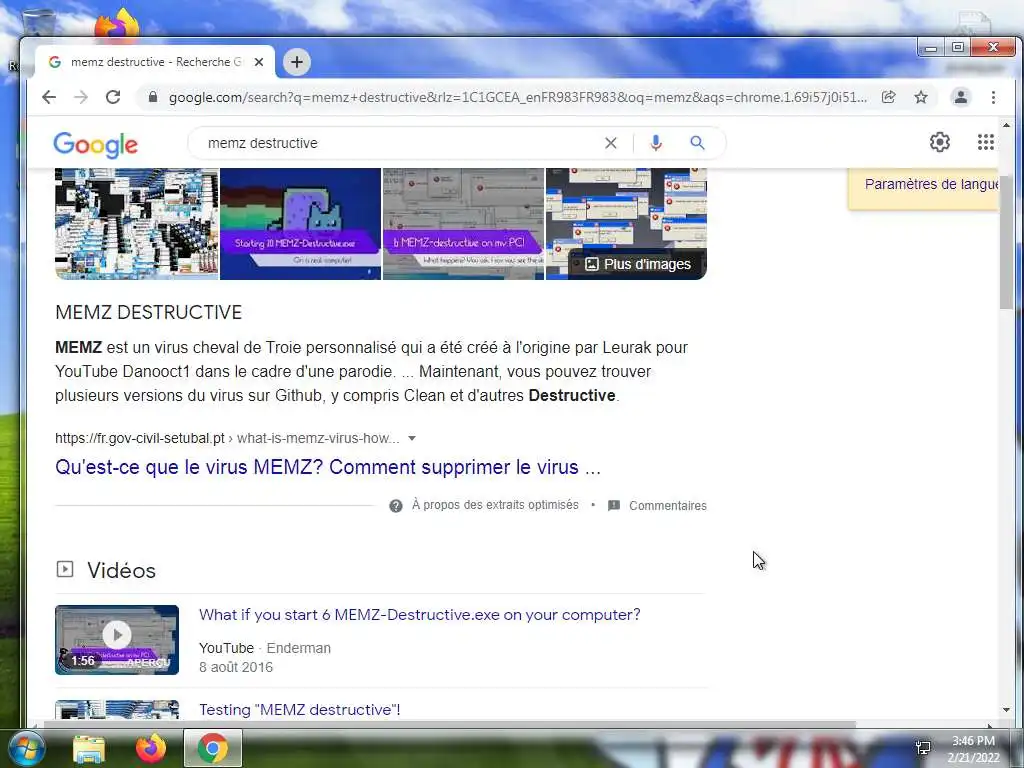Image resolution: width=1024 pixels, height=768 pixels.
Task: Click the address bar URL
Action: (517, 97)
